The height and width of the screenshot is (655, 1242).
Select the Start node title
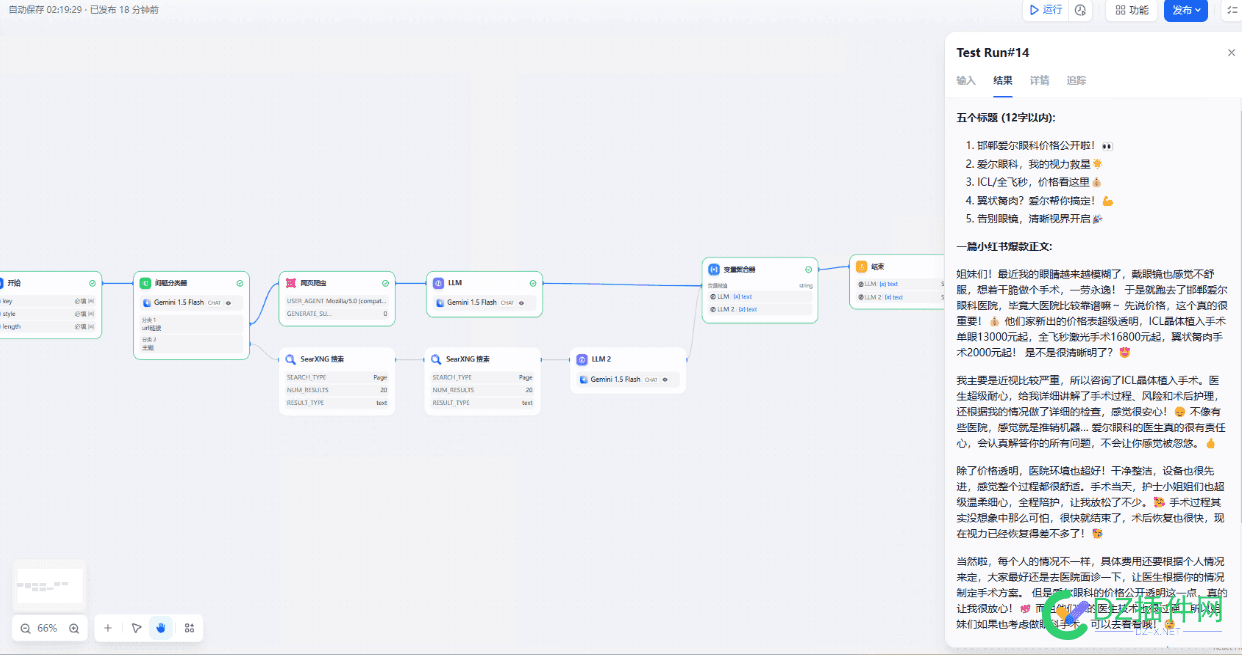(x=14, y=283)
